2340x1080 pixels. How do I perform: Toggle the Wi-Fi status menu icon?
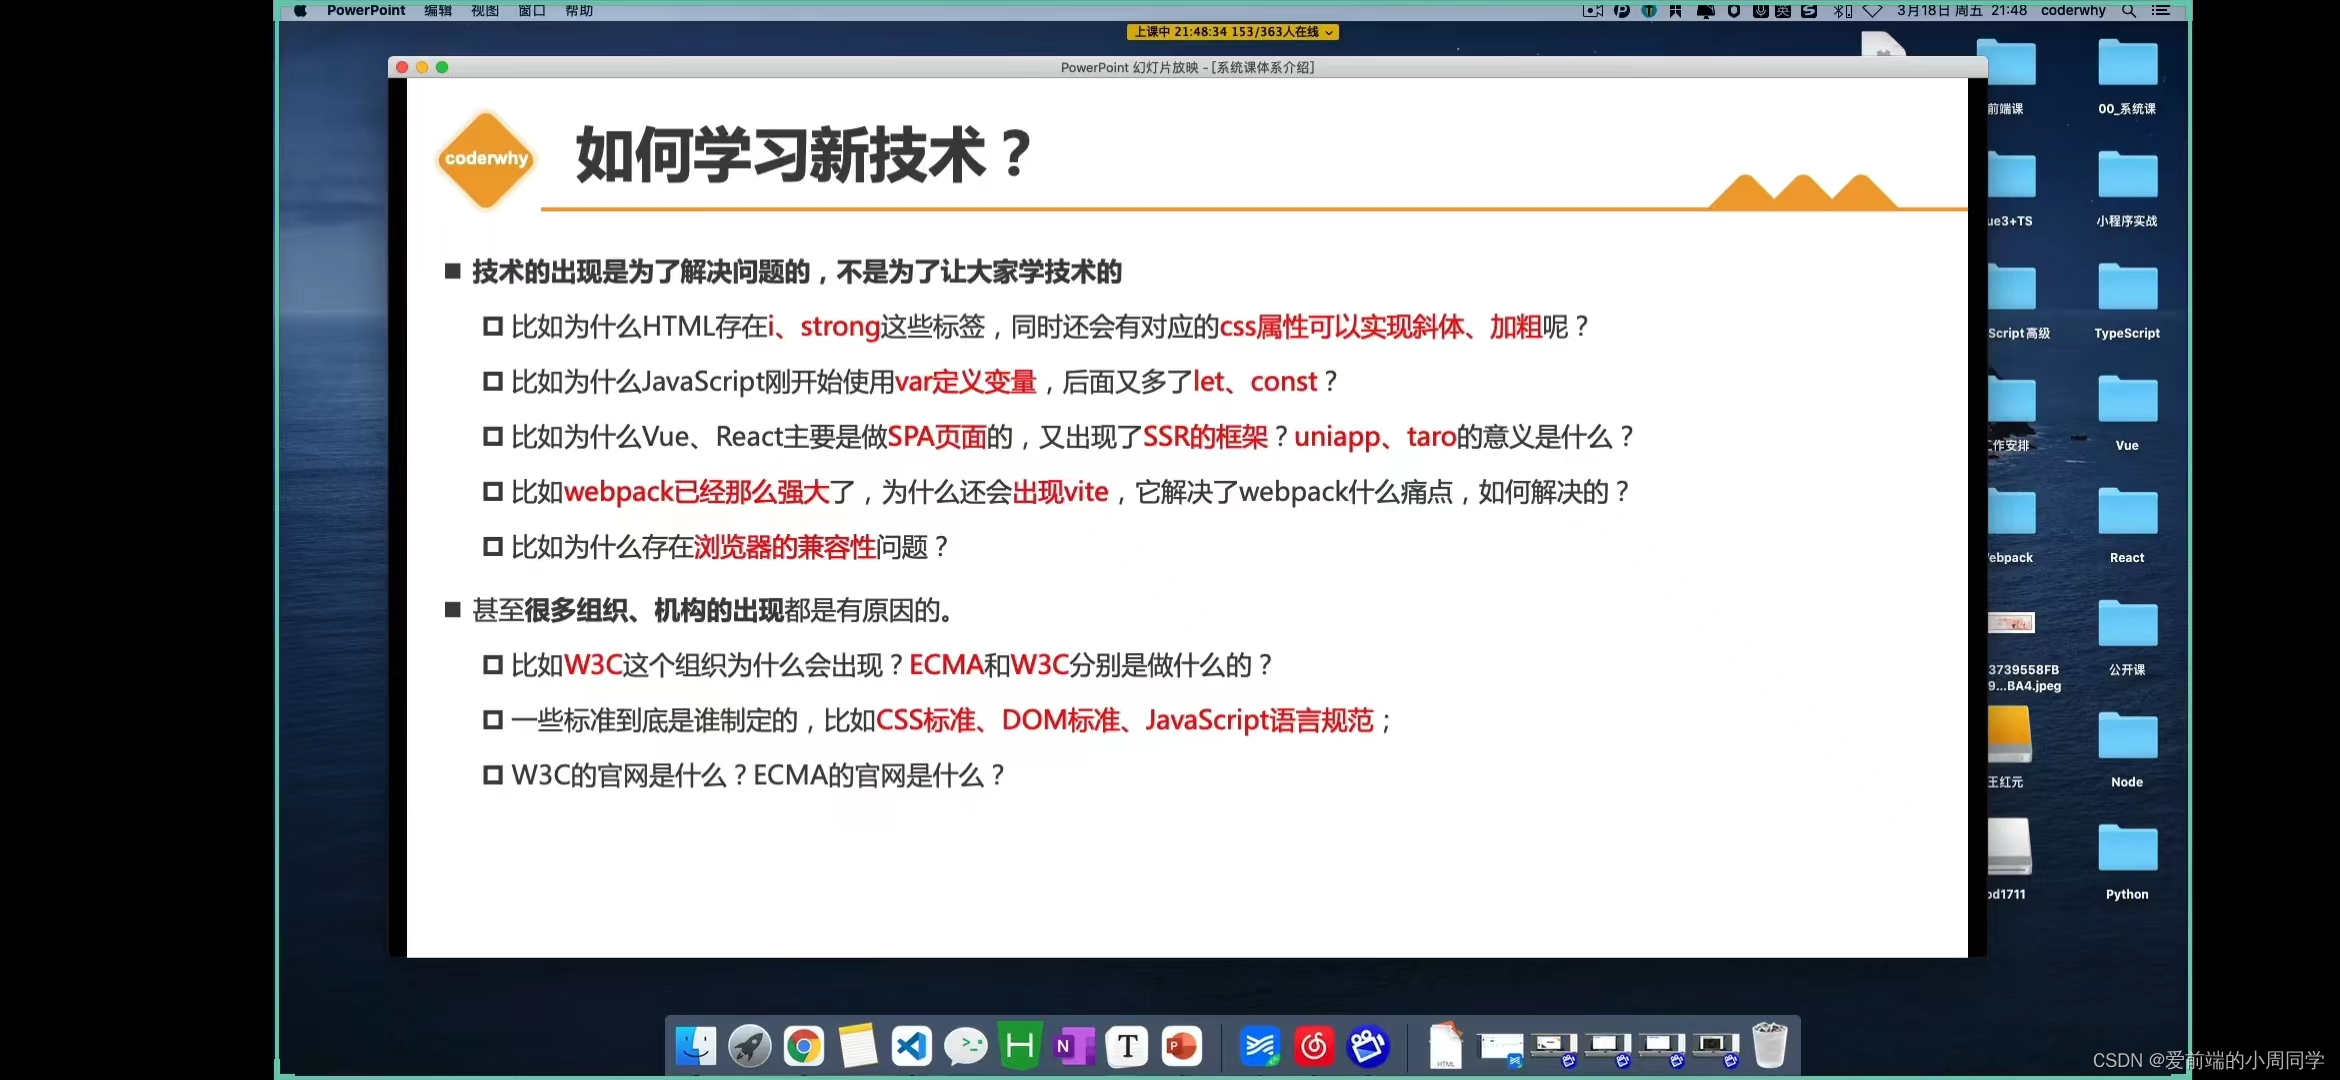pyautogui.click(x=1872, y=11)
